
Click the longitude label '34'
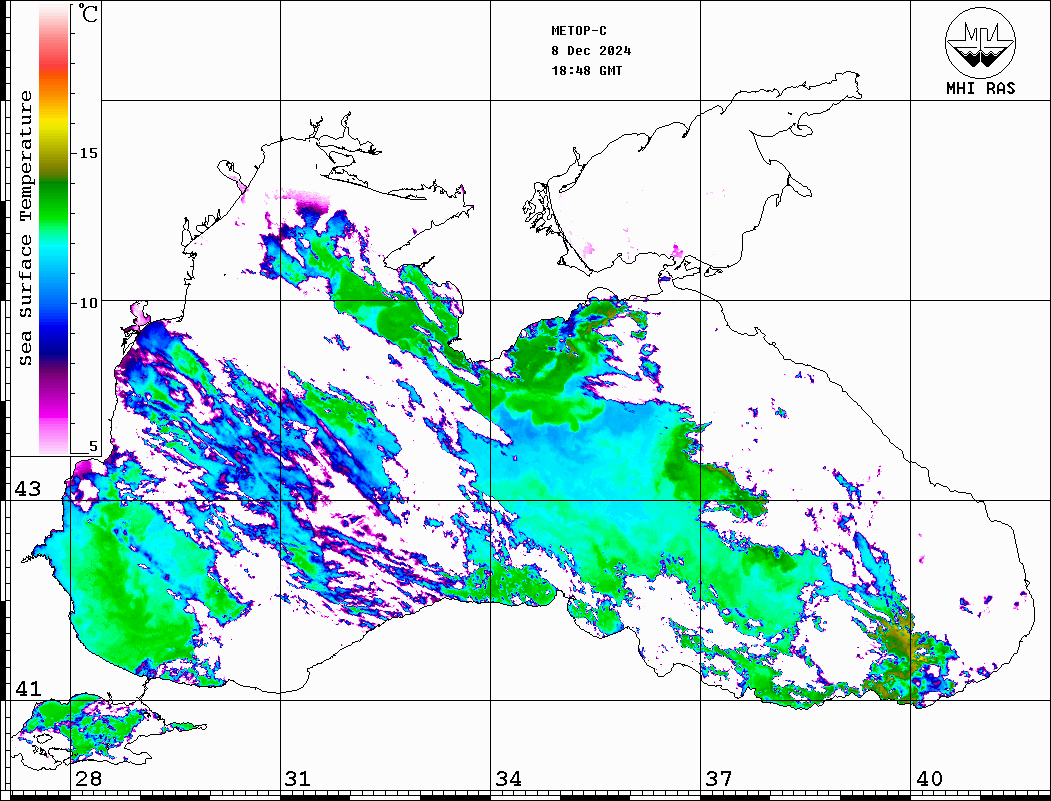coord(509,779)
